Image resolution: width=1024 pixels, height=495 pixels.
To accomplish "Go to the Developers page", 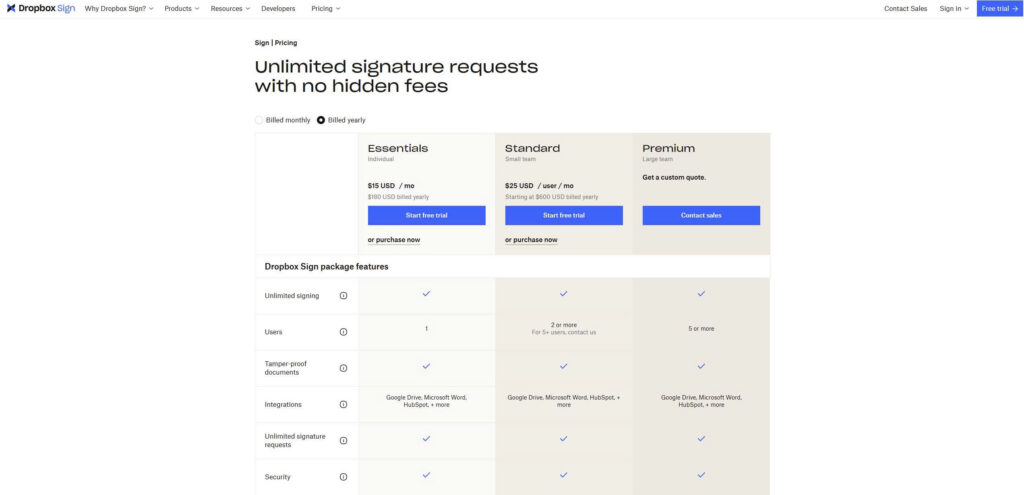I will [278, 8].
